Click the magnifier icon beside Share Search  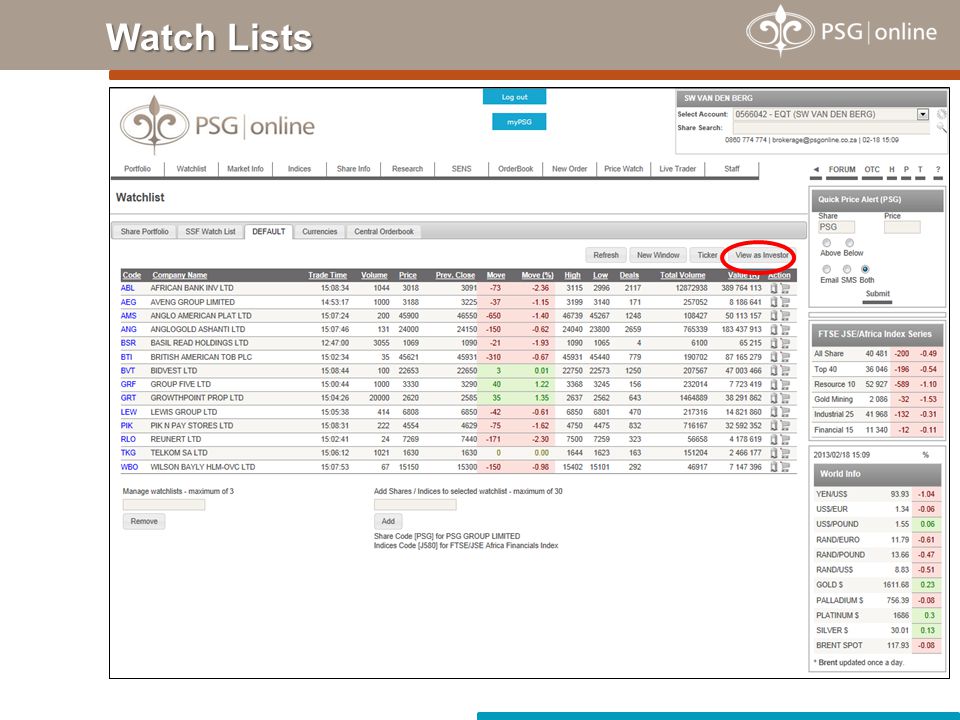tap(942, 127)
